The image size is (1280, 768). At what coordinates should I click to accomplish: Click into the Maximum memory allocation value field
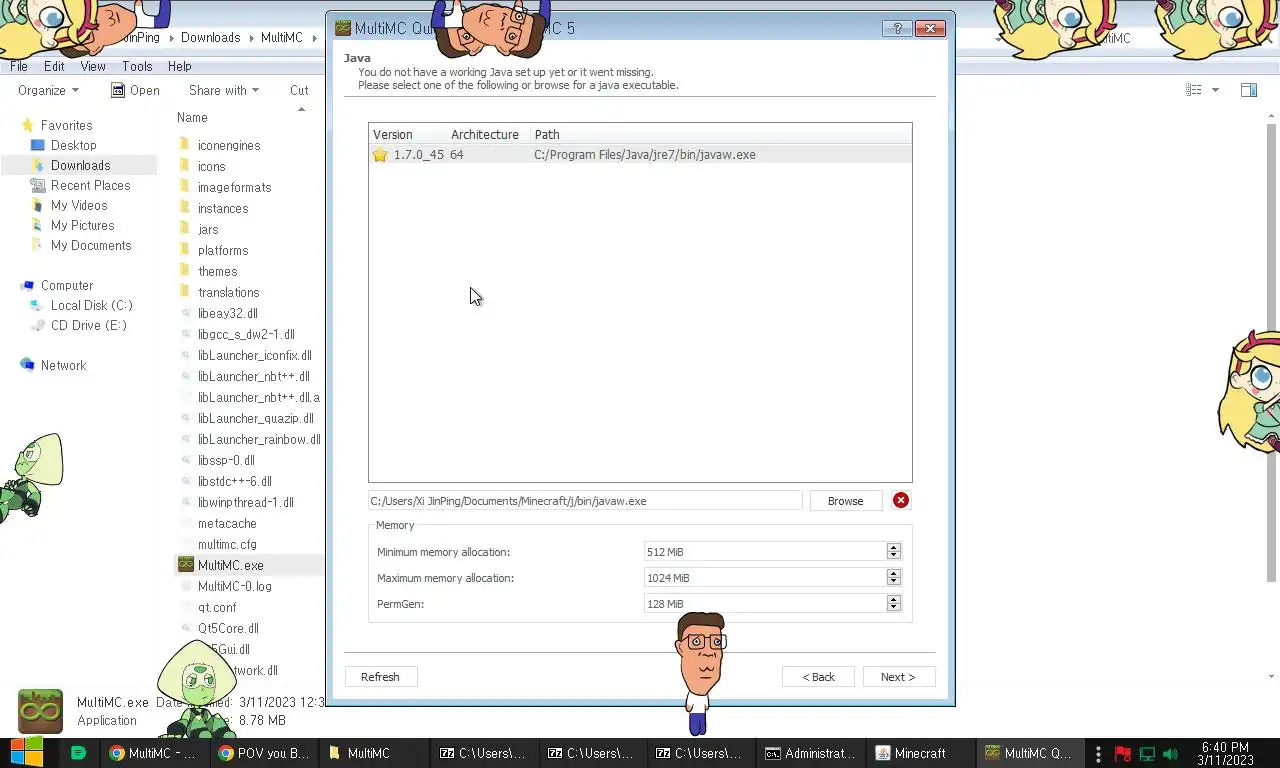point(765,578)
